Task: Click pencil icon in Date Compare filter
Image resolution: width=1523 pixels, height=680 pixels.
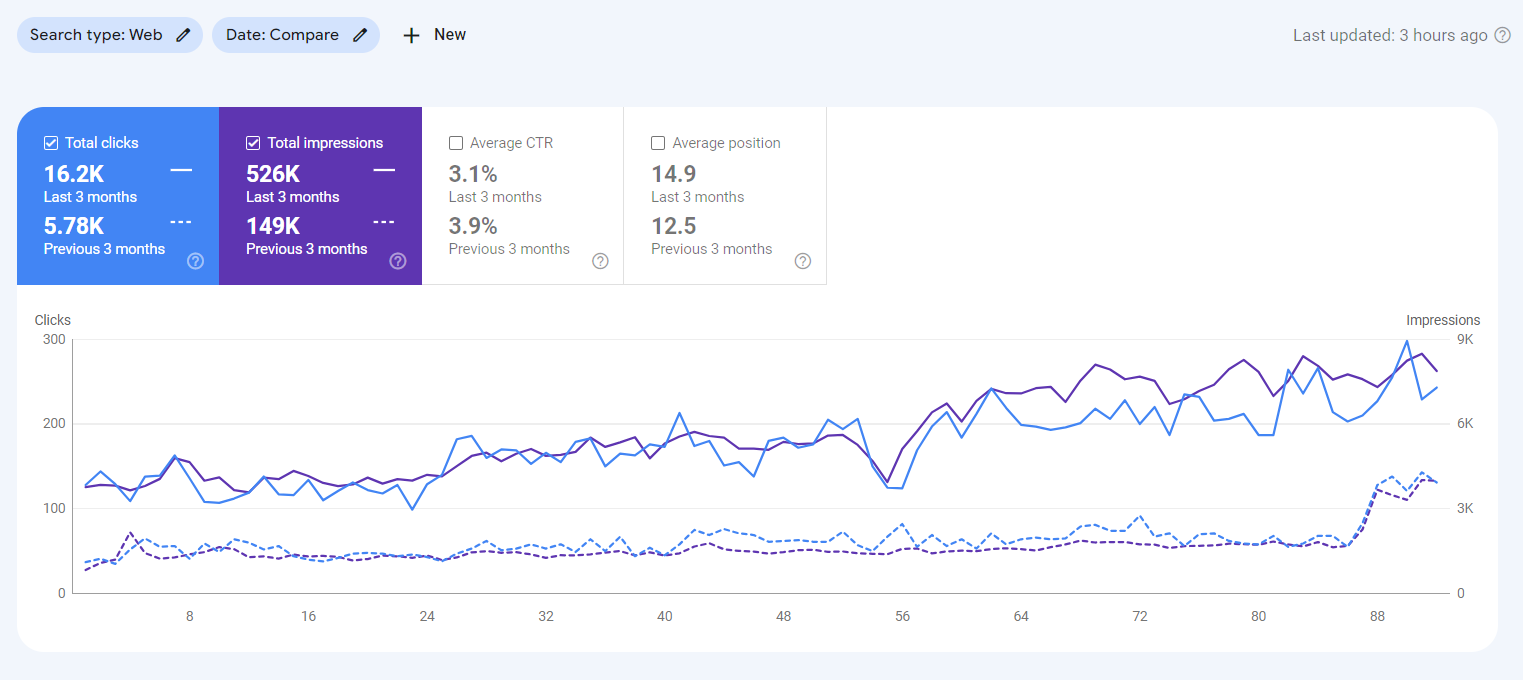Action: tap(360, 35)
